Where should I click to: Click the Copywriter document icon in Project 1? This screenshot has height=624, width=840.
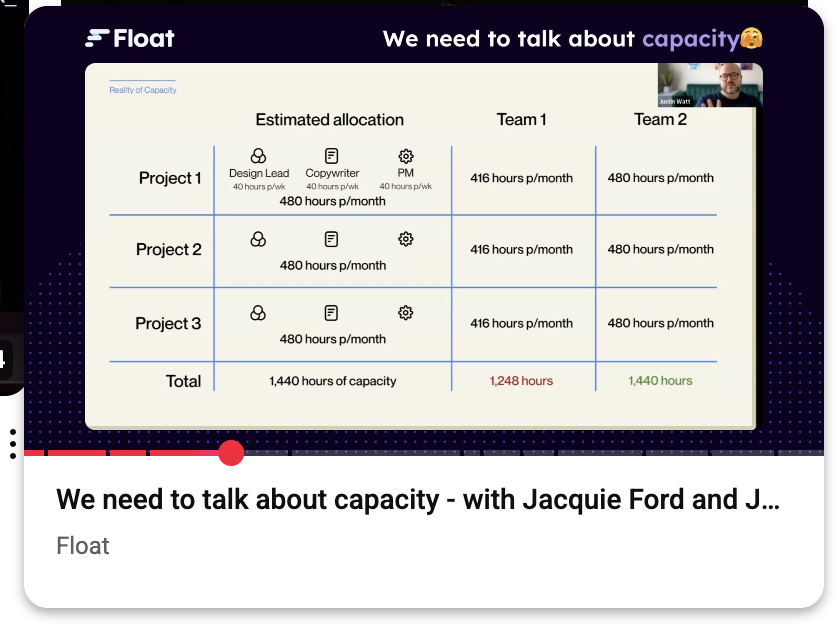332,156
